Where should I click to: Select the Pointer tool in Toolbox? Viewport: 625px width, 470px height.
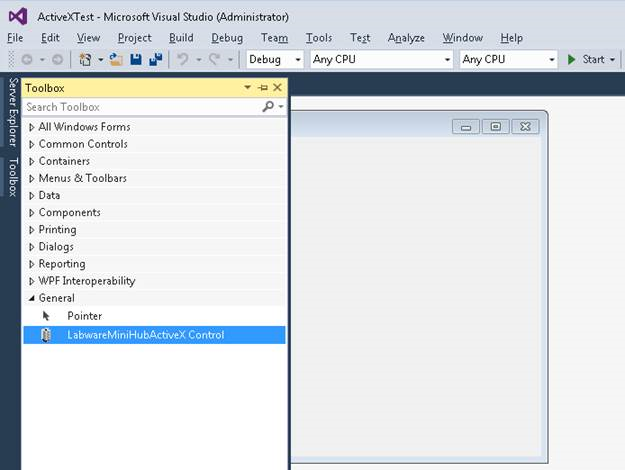[84, 316]
